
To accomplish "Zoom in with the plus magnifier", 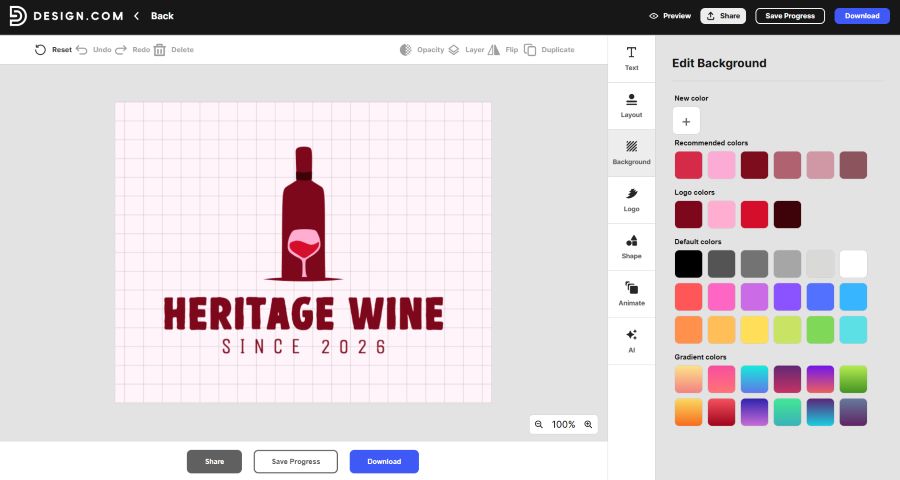I will [588, 424].
